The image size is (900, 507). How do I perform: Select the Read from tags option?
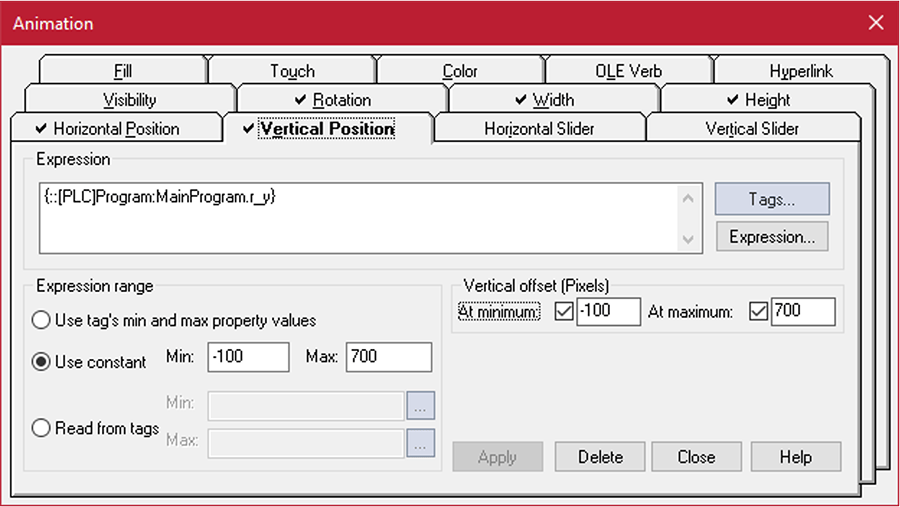click(x=95, y=428)
